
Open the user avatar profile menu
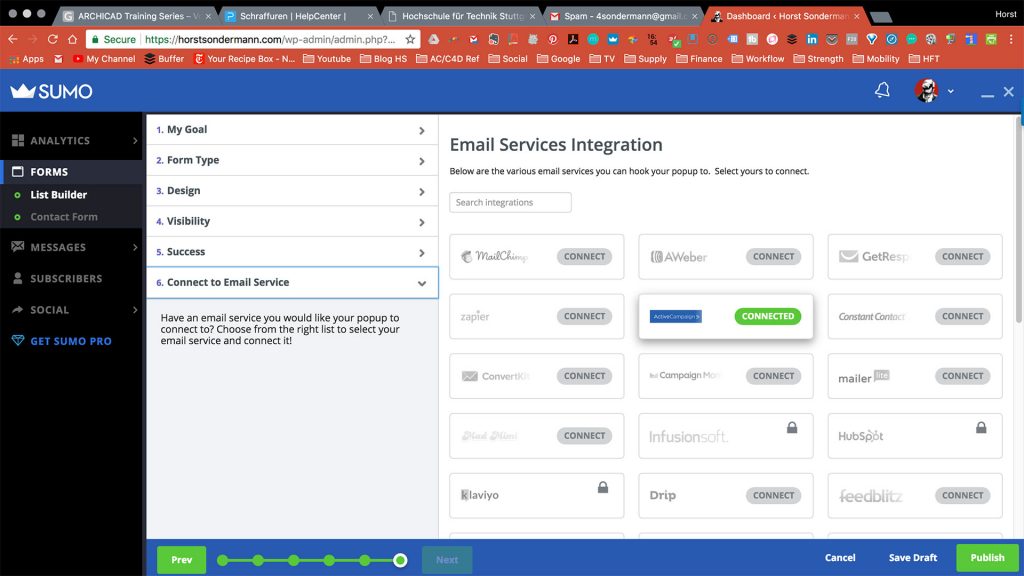927,91
